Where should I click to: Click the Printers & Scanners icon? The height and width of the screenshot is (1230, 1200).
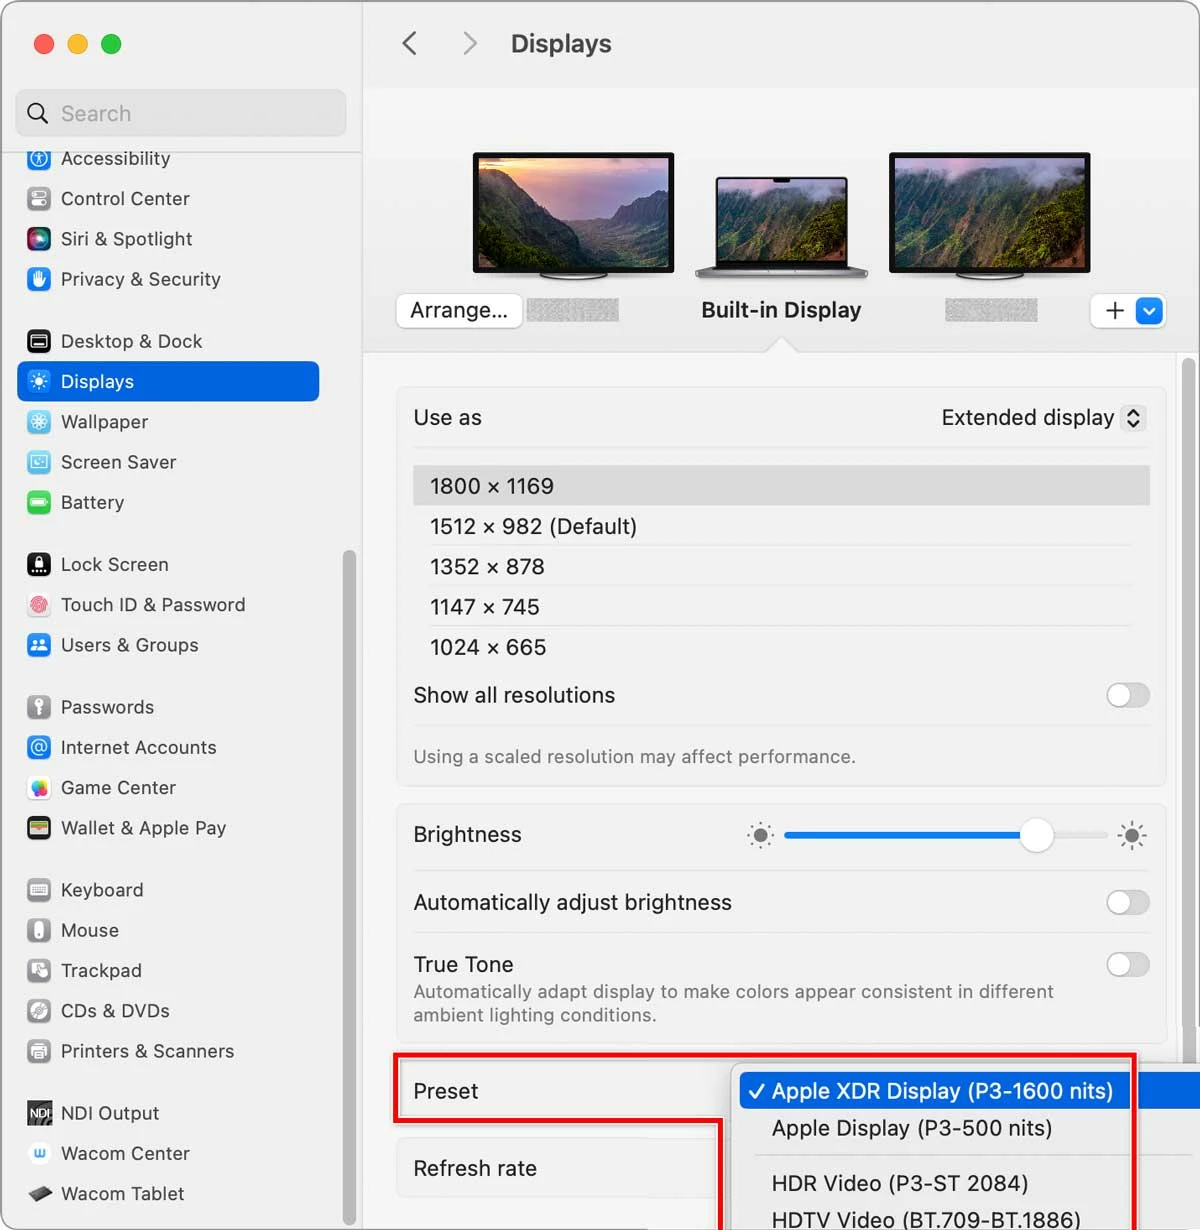pyautogui.click(x=39, y=1051)
